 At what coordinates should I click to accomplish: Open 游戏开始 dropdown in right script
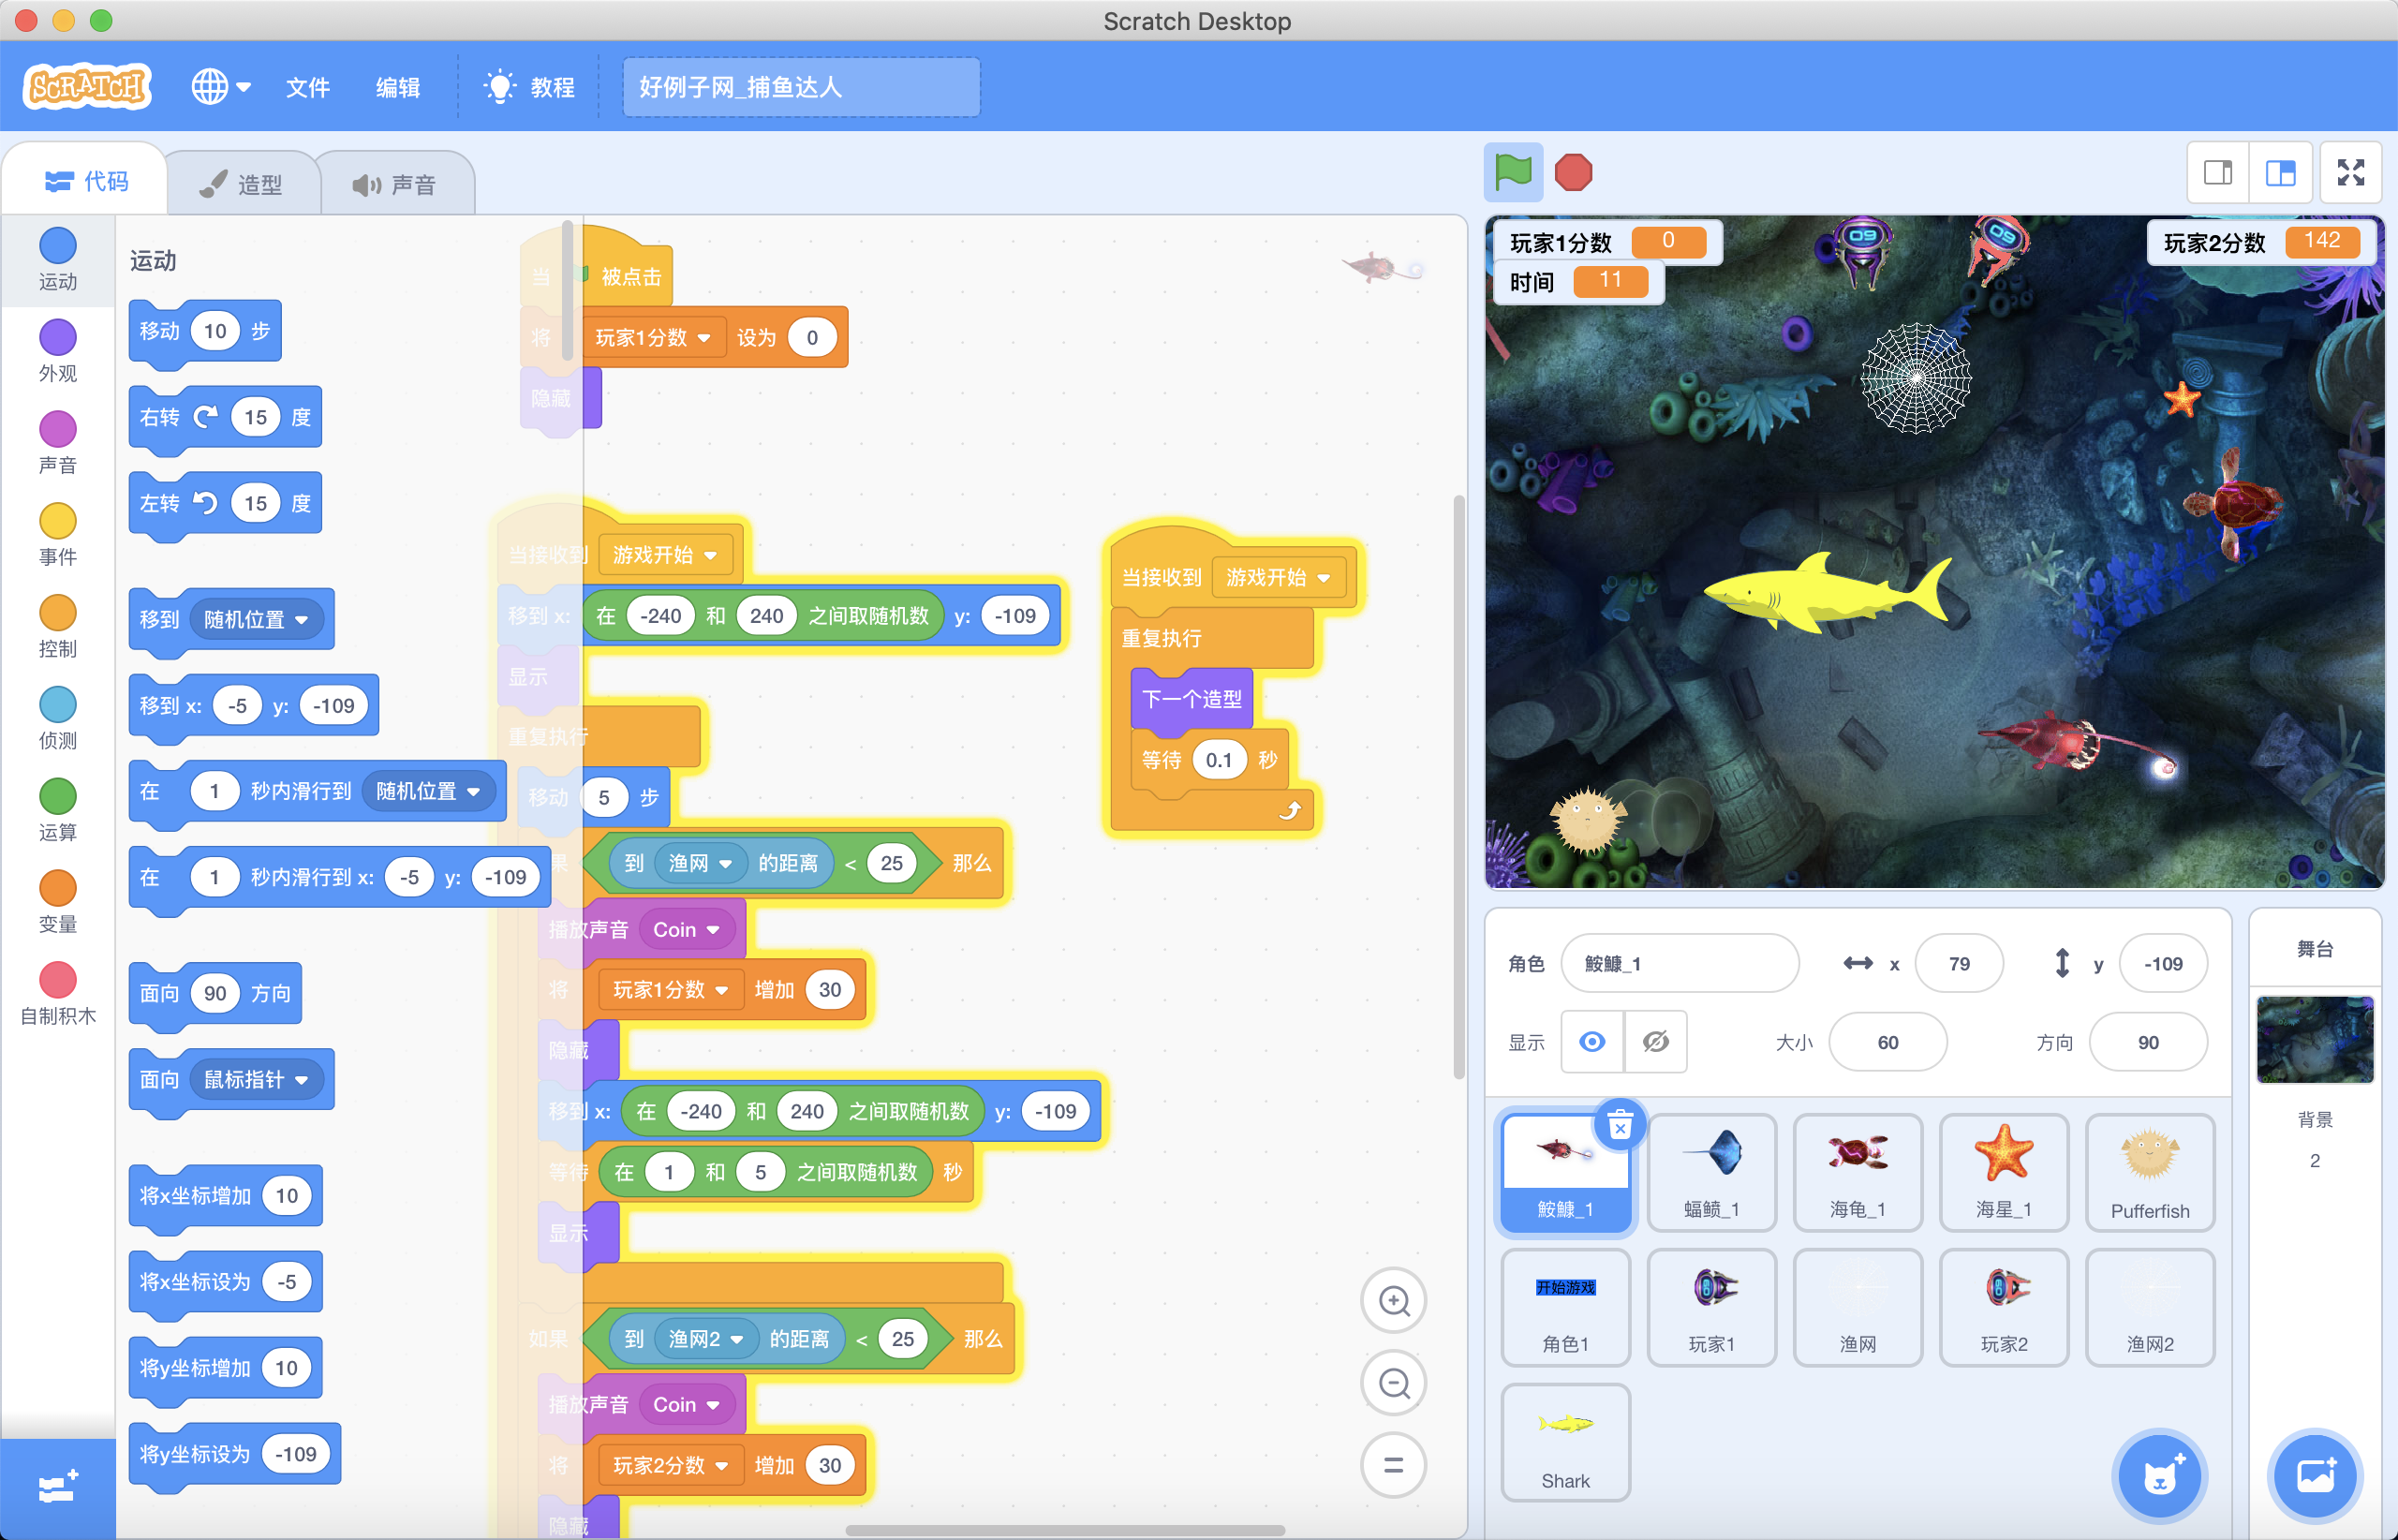(1278, 578)
